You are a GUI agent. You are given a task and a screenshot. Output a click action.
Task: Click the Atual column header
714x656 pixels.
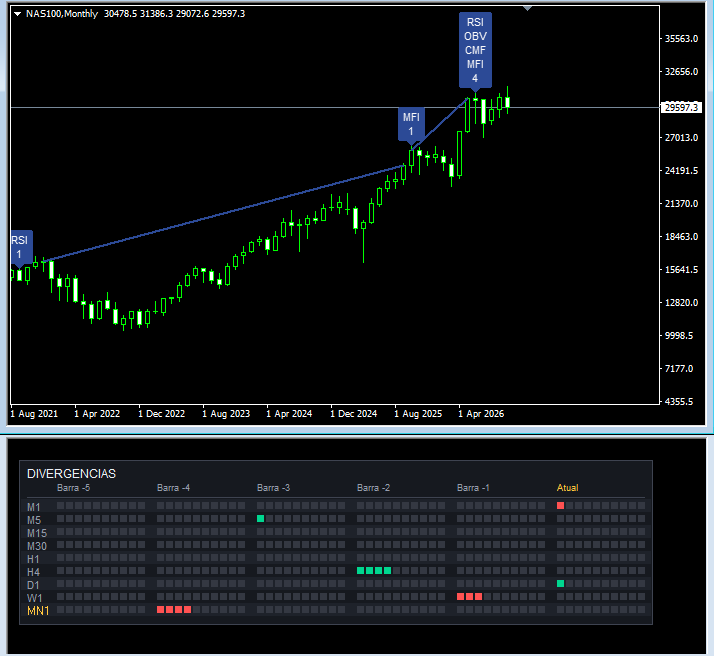[x=567, y=488]
